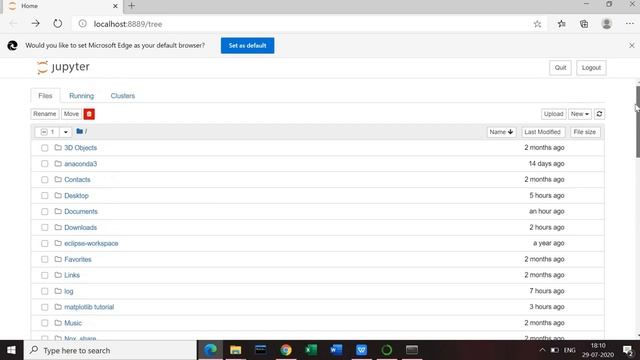Select the Contacts folder checkbox
640x360 pixels.
44,180
